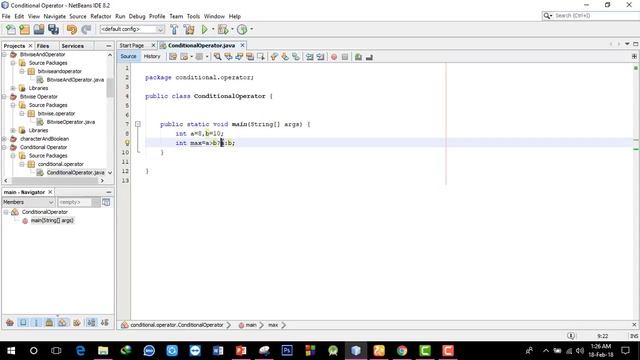This screenshot has height=360, width=640.
Task: Click the Stop Macro Recording square icon
Action: click(345, 57)
